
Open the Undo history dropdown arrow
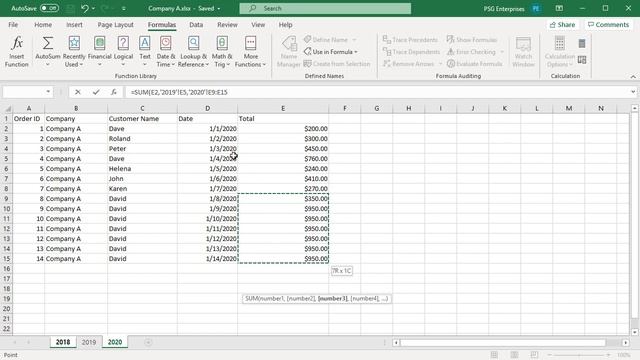[x=93, y=8]
